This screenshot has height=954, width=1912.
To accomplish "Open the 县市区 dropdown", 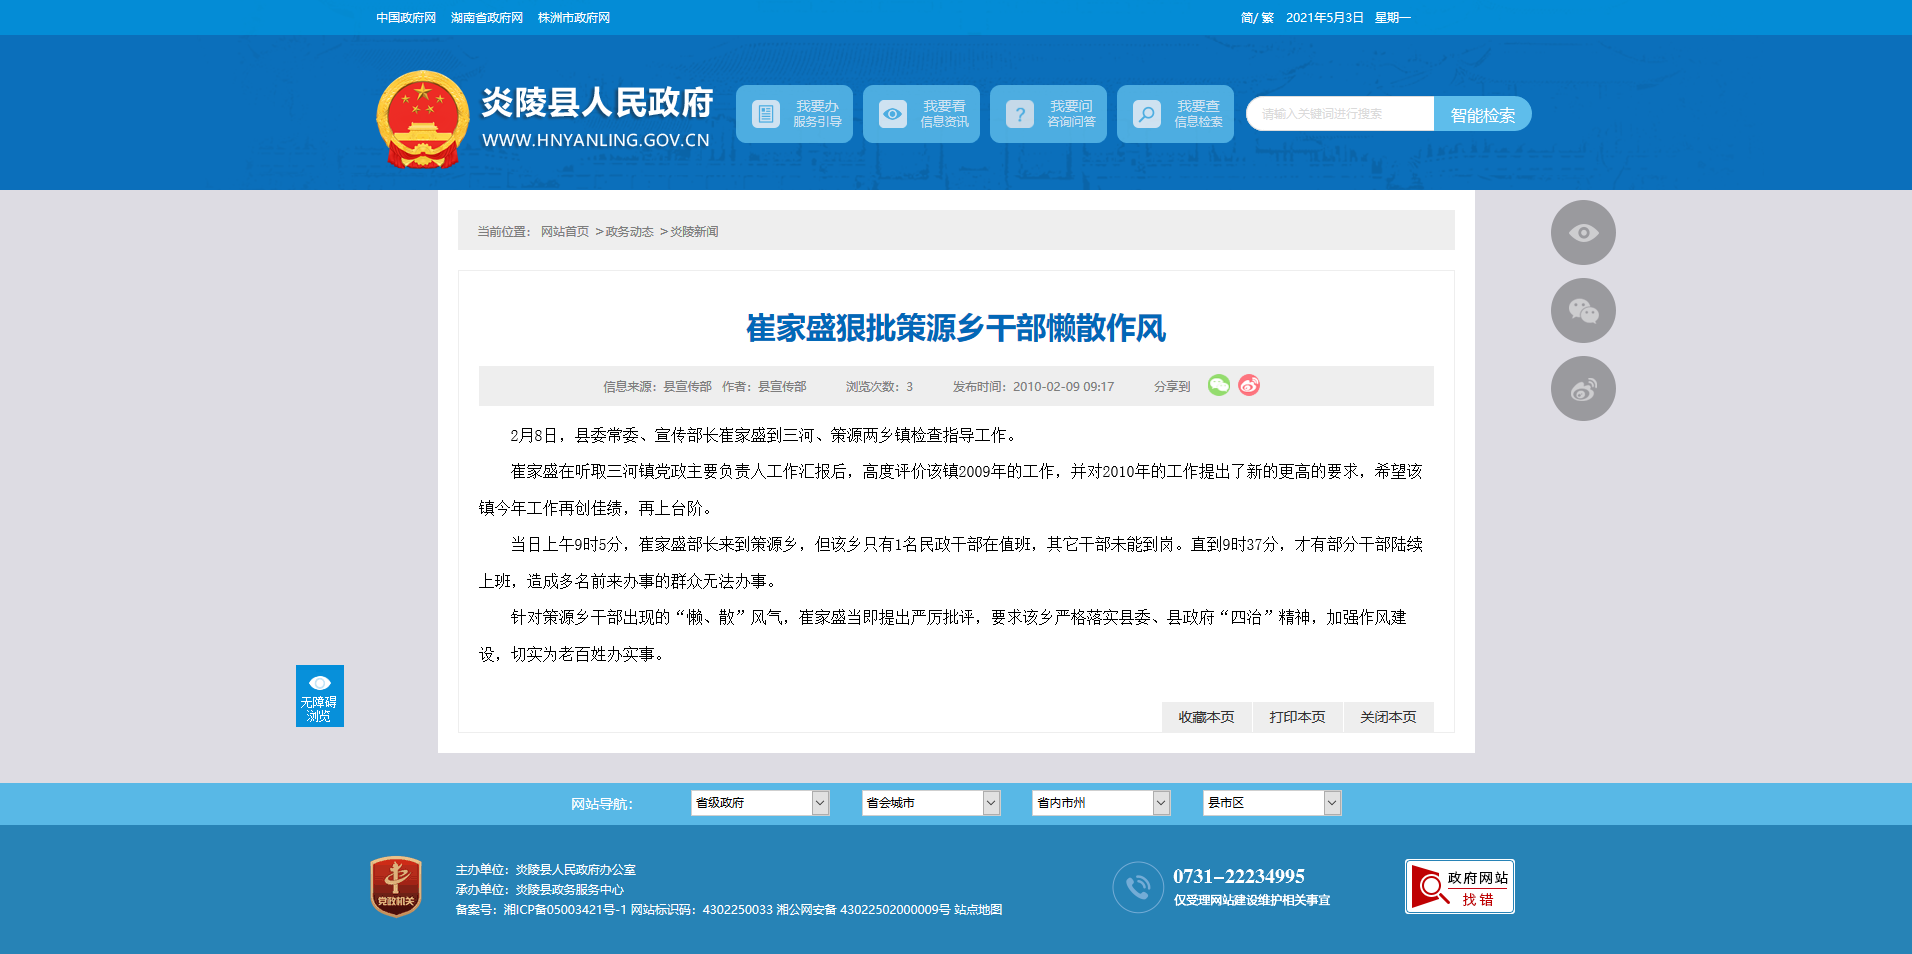I will [1271, 803].
